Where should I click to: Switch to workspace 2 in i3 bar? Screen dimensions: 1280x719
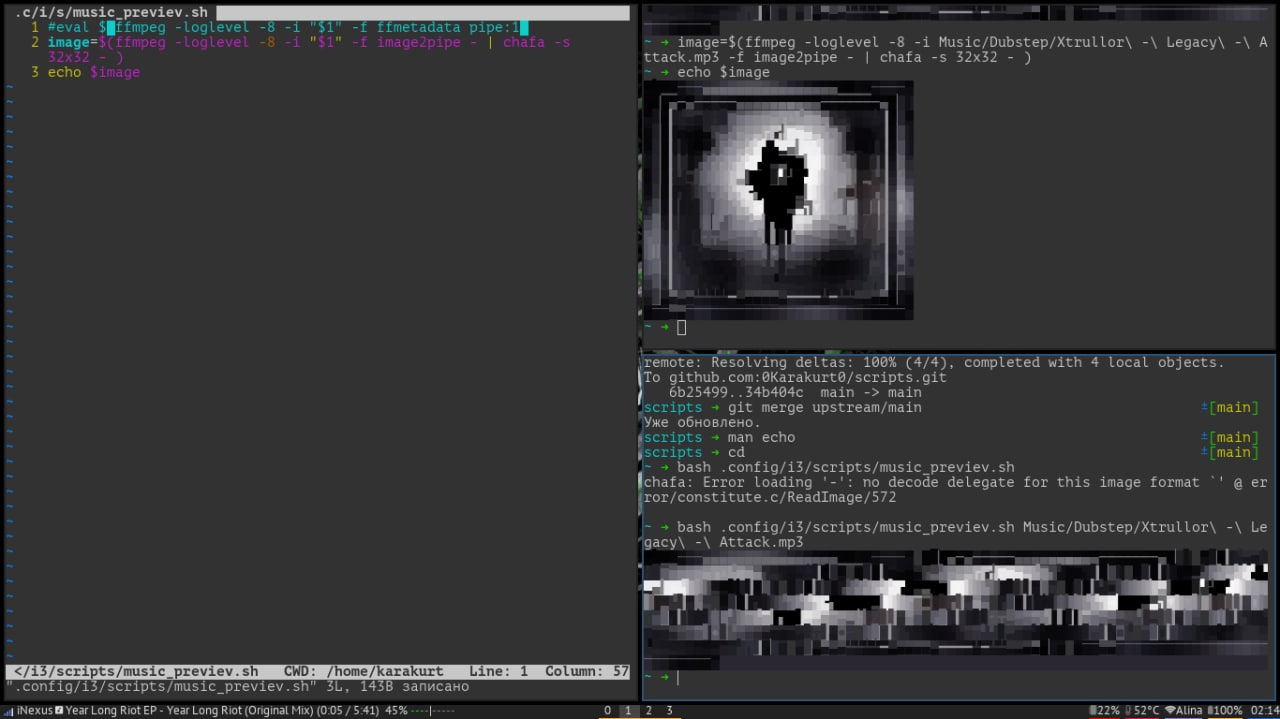(648, 711)
